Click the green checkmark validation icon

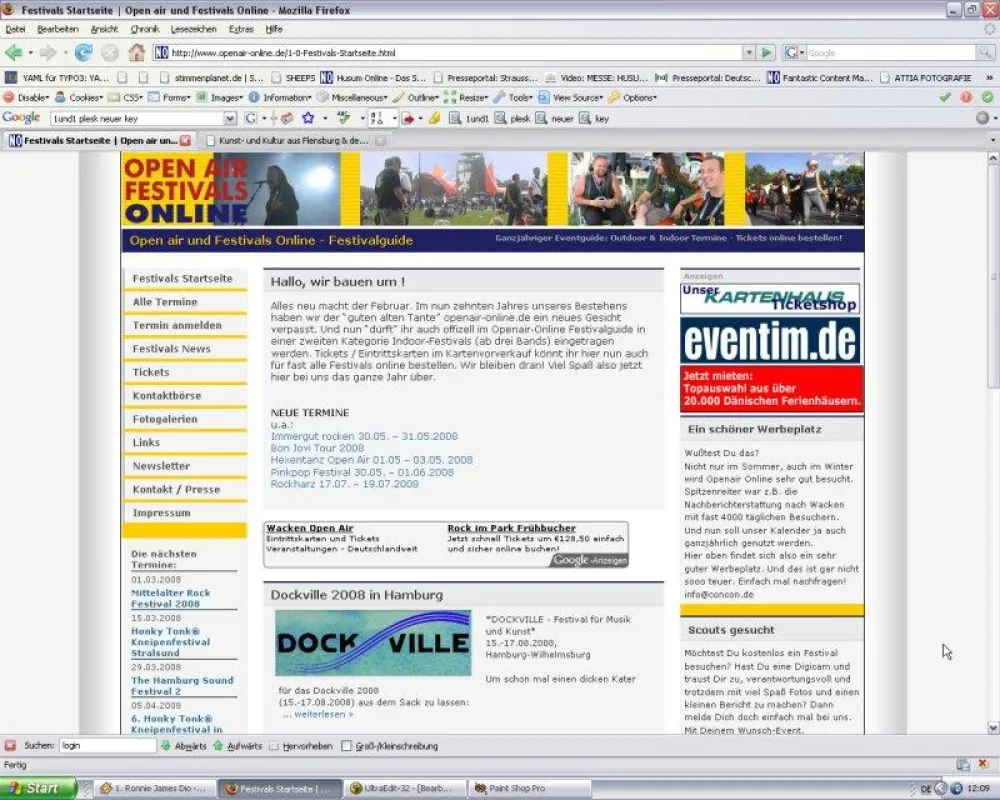coord(945,98)
